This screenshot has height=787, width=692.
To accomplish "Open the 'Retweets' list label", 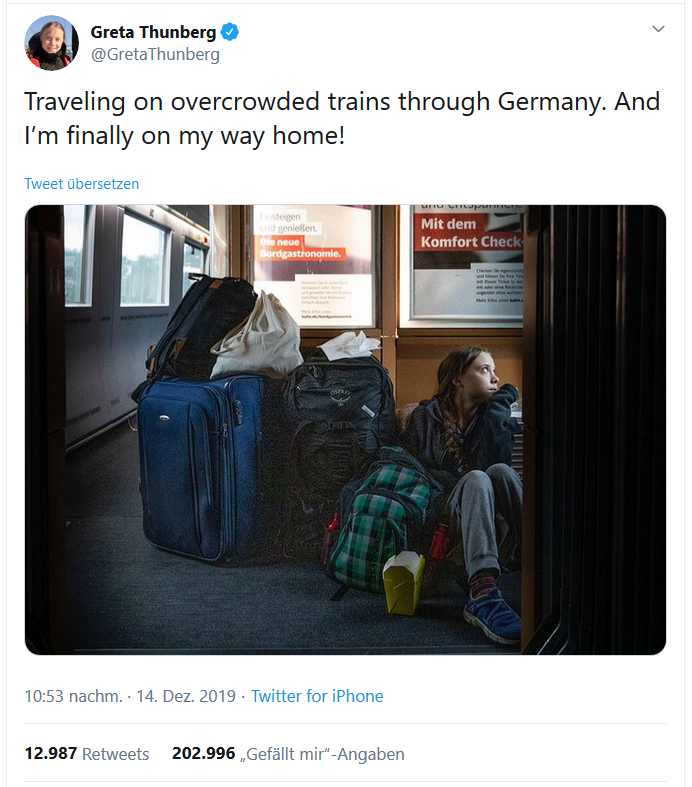I will [115, 754].
